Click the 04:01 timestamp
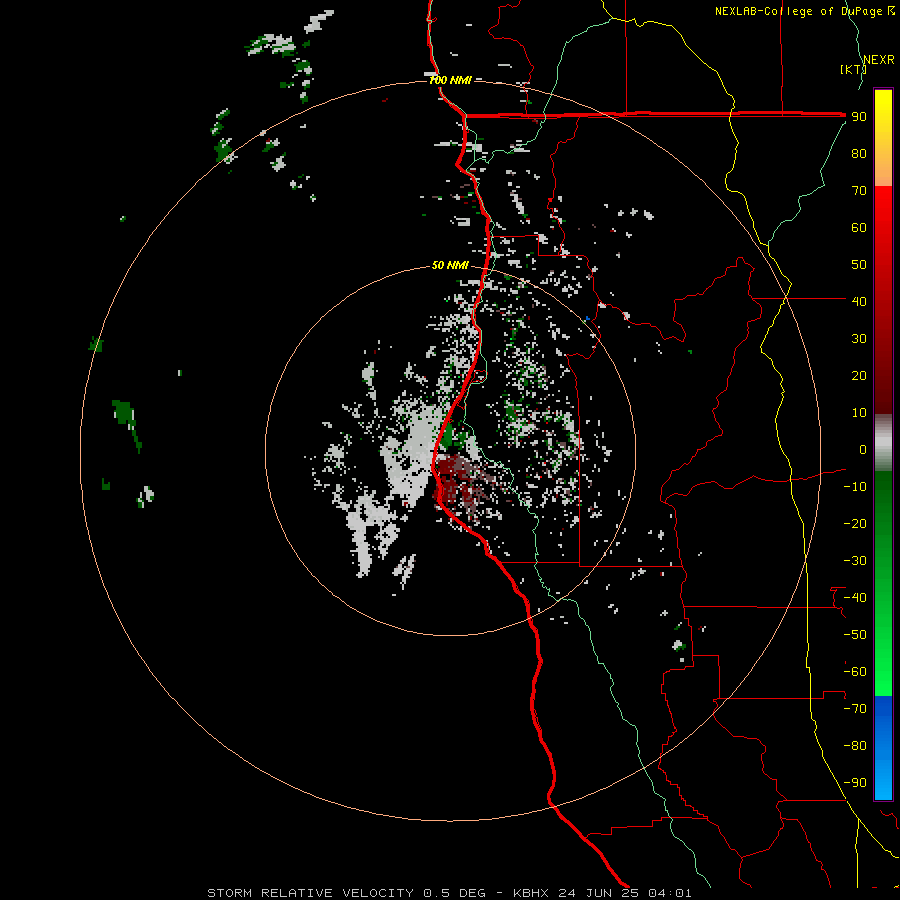The height and width of the screenshot is (900, 900). [670, 893]
